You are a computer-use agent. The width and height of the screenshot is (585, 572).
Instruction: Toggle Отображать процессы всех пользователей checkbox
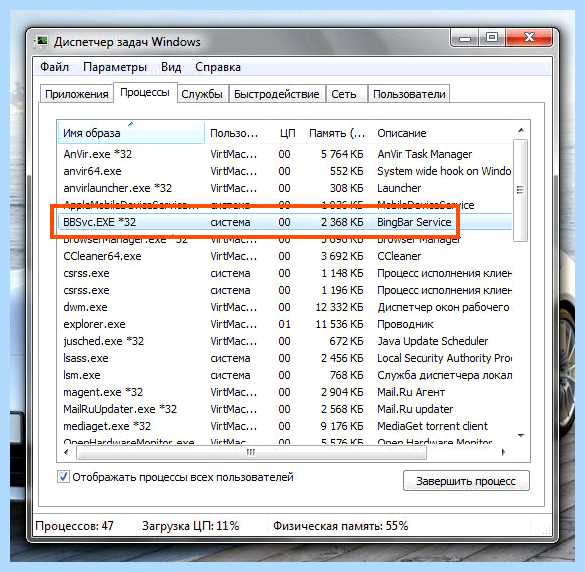pyautogui.click(x=63, y=476)
